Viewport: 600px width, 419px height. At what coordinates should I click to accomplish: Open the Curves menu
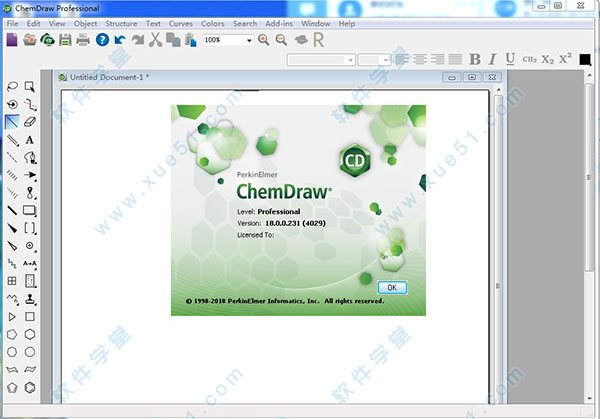[181, 24]
